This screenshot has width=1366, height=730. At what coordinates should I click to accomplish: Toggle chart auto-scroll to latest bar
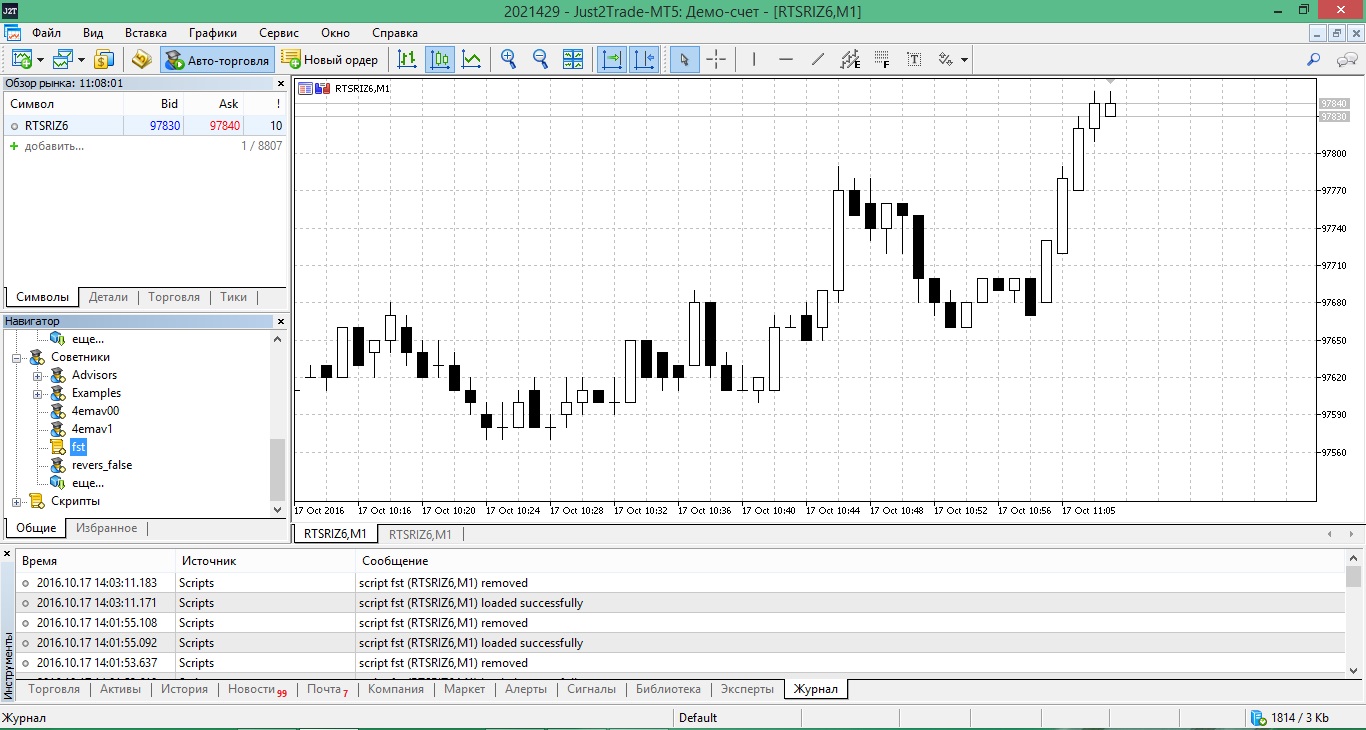point(612,59)
